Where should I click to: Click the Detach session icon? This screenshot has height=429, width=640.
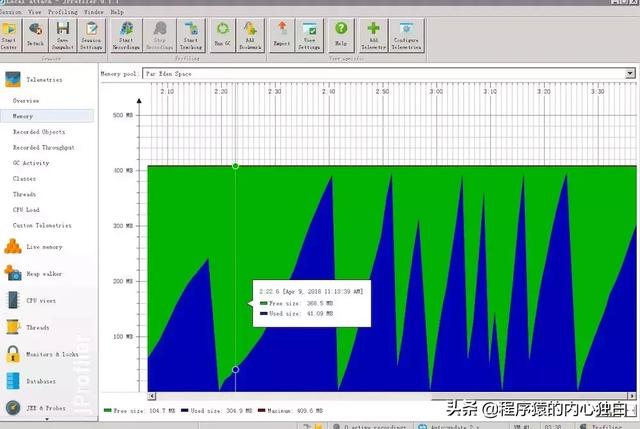[x=35, y=35]
